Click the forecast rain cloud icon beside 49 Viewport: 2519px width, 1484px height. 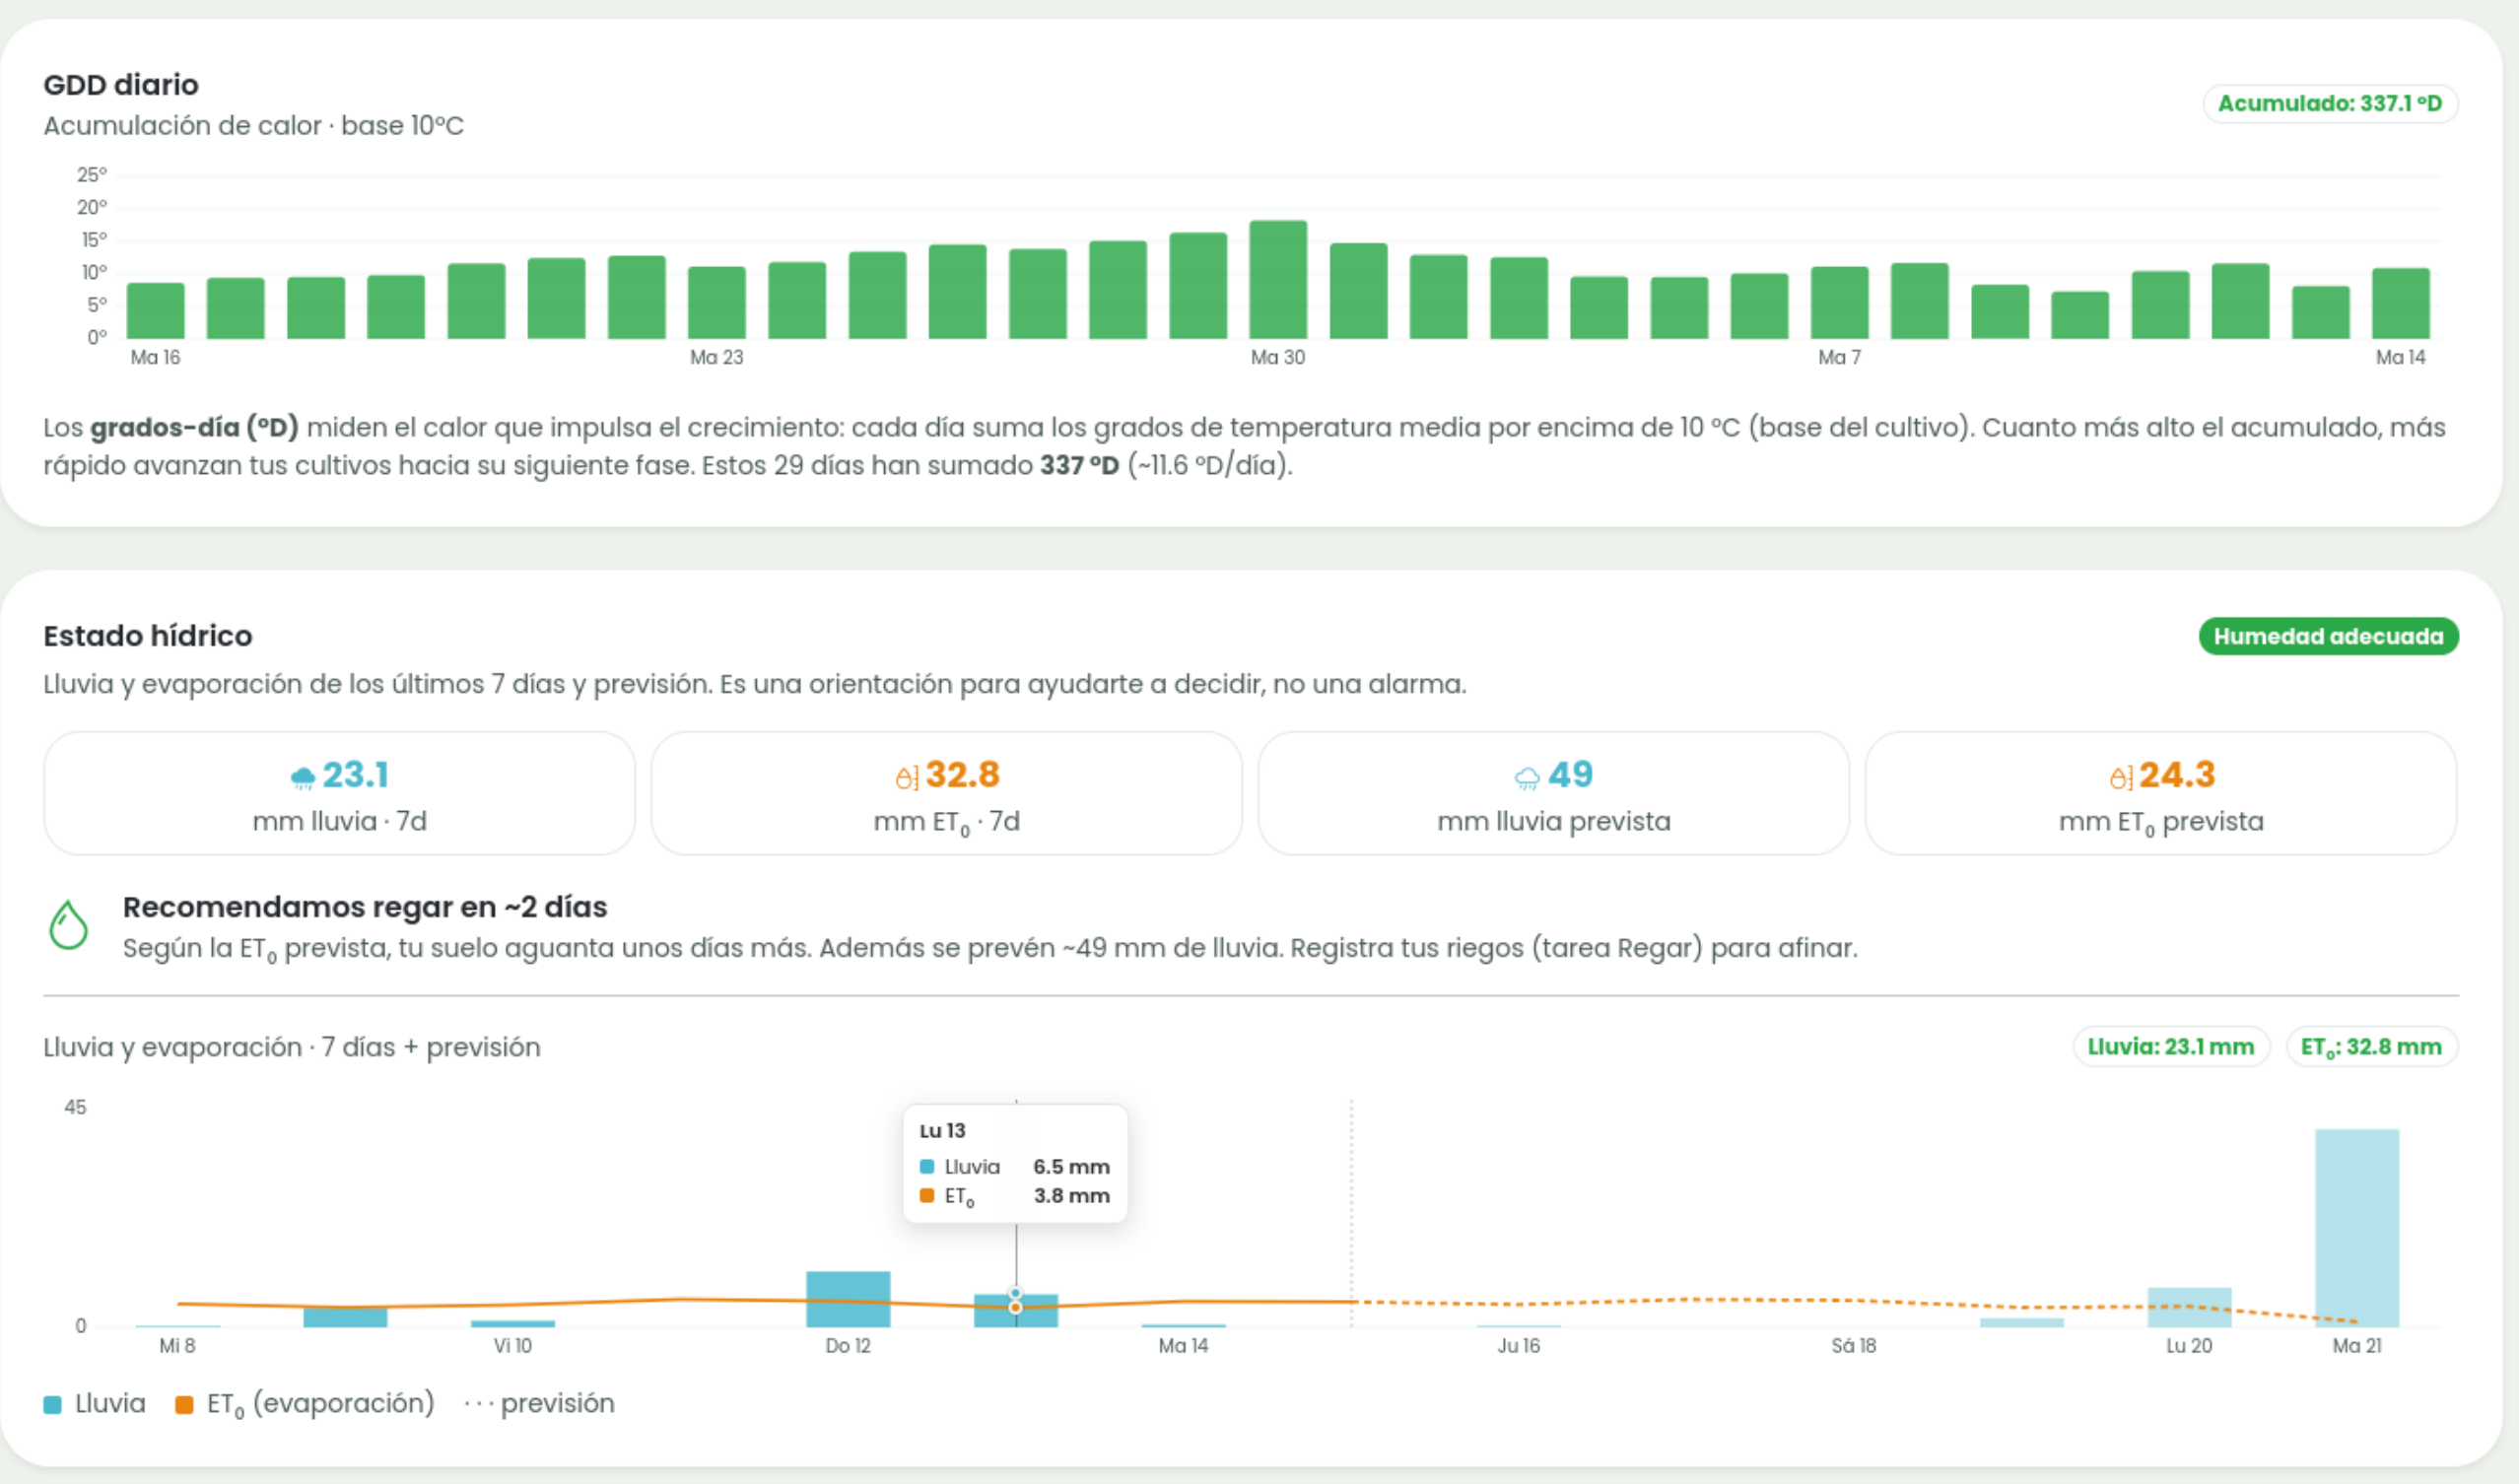click(1527, 778)
